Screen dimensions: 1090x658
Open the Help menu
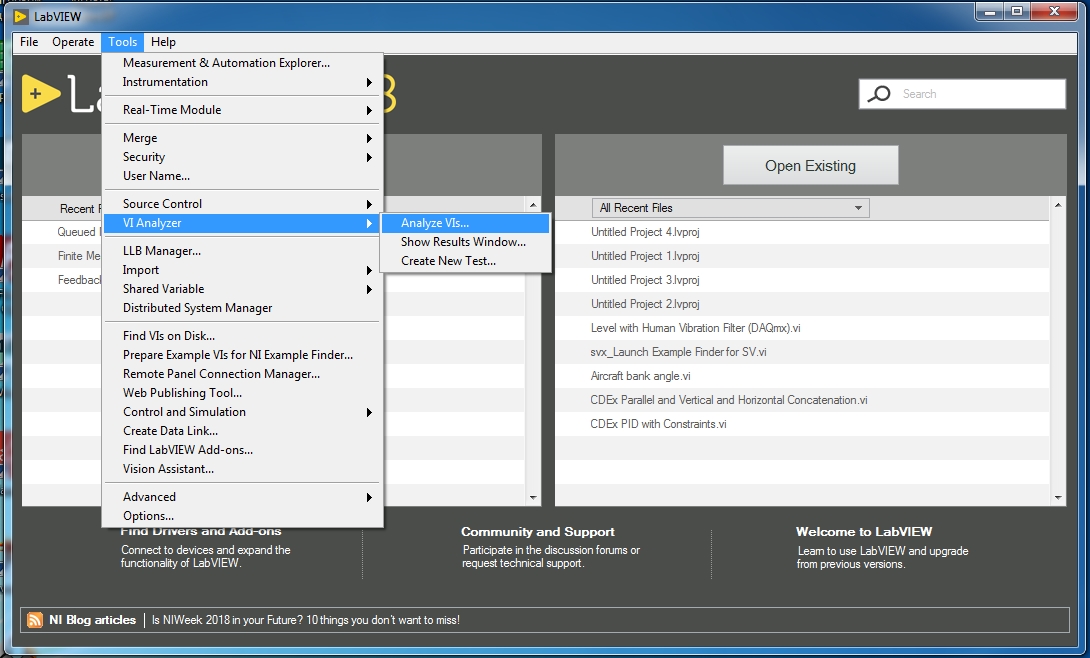[163, 42]
